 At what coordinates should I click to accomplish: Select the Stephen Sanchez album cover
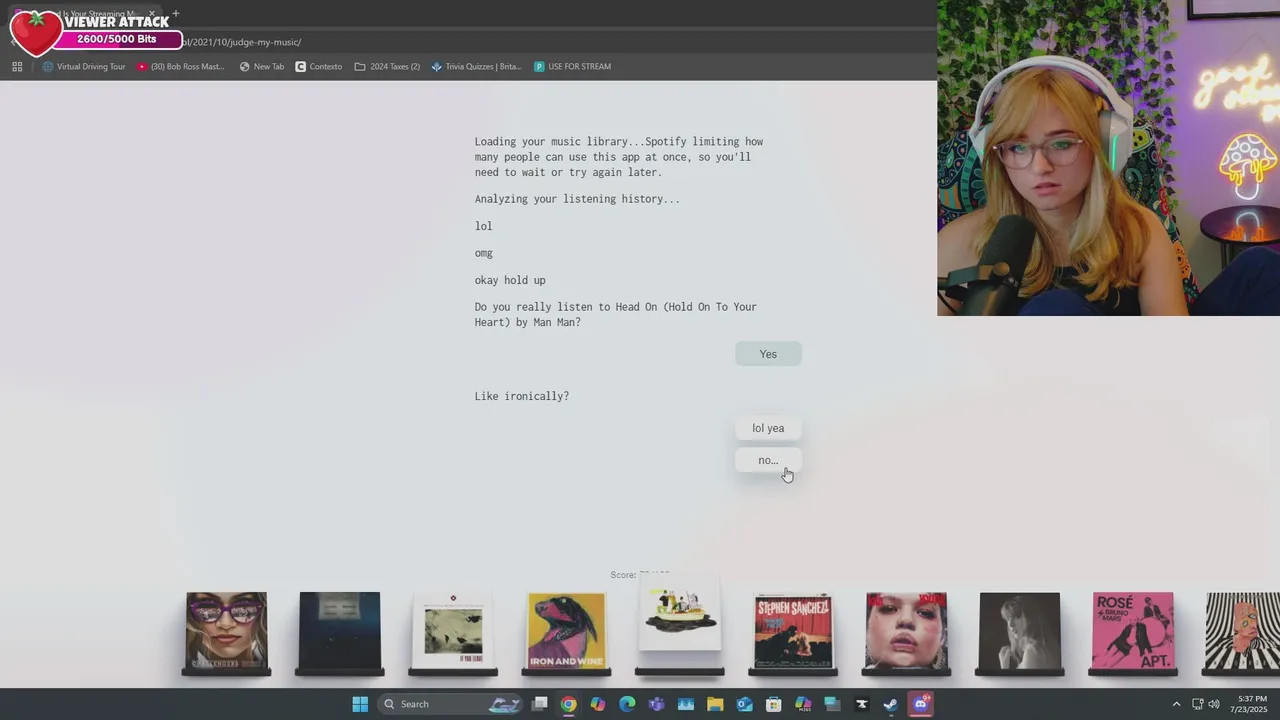click(x=793, y=630)
